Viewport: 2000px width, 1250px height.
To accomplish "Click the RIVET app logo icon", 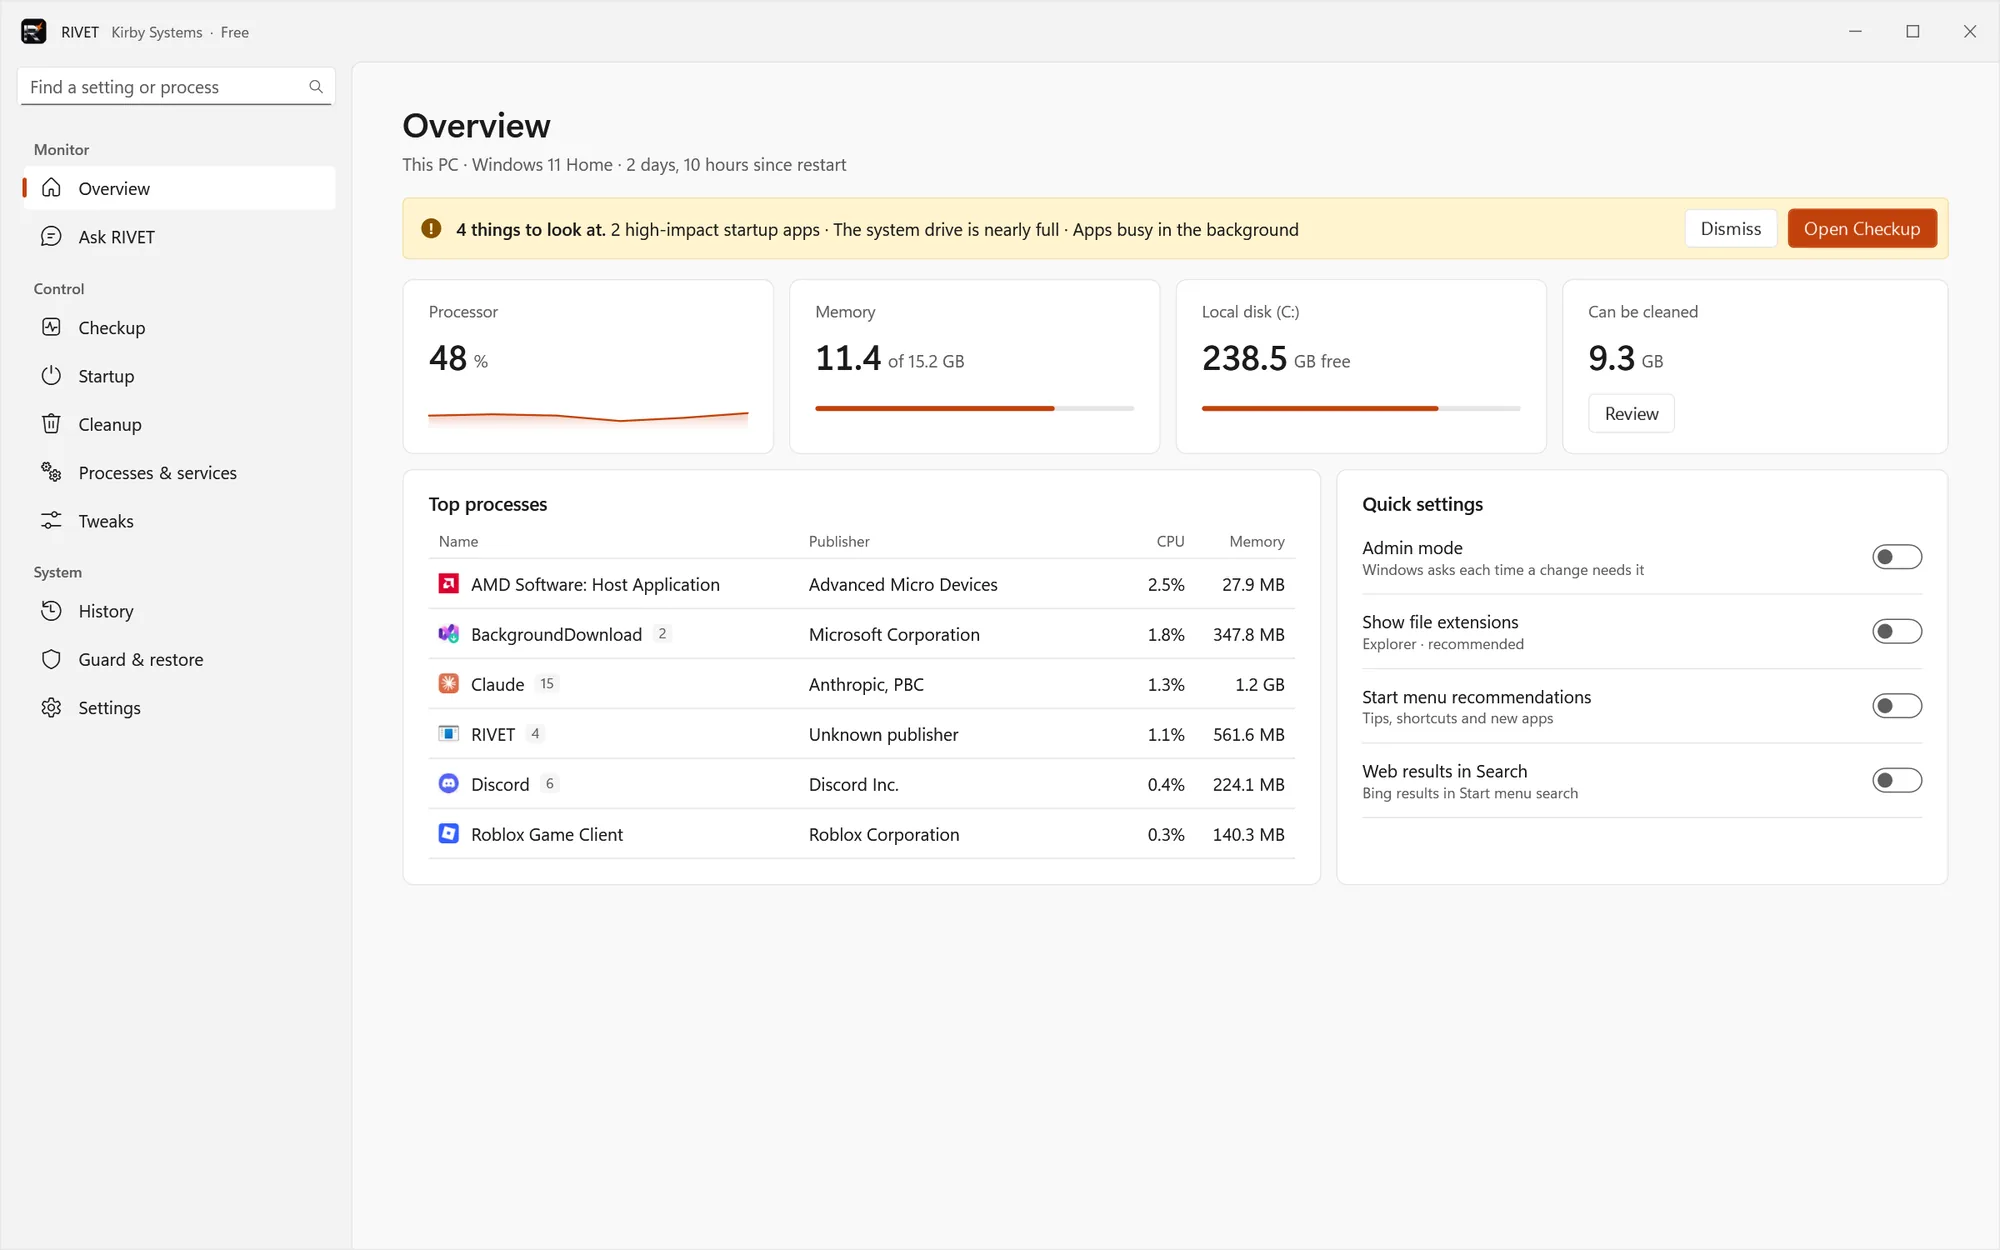I will coord(33,32).
